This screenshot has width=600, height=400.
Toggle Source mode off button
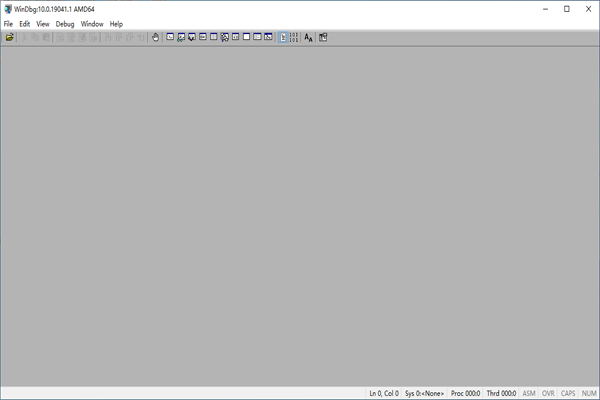point(294,37)
